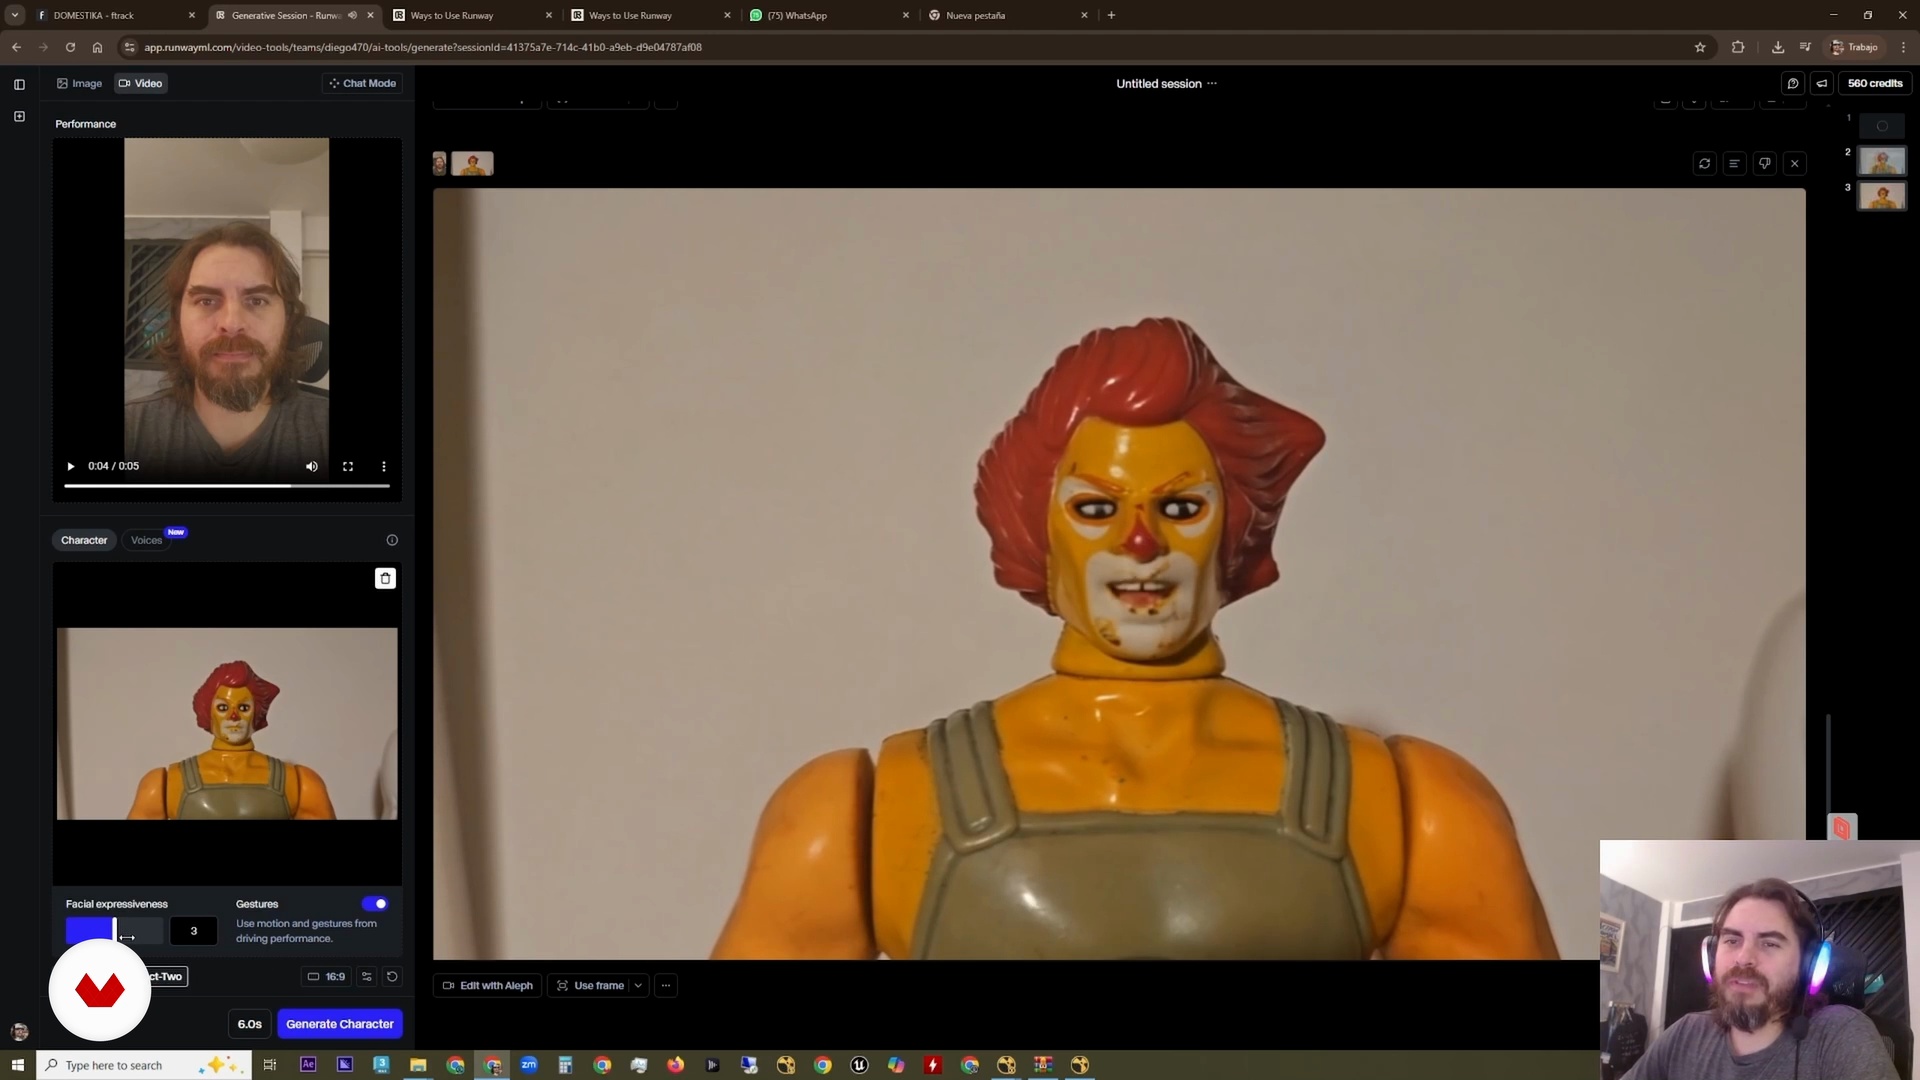The height and width of the screenshot is (1080, 1920).
Task: Switch to the Voices tab
Action: [146, 541]
